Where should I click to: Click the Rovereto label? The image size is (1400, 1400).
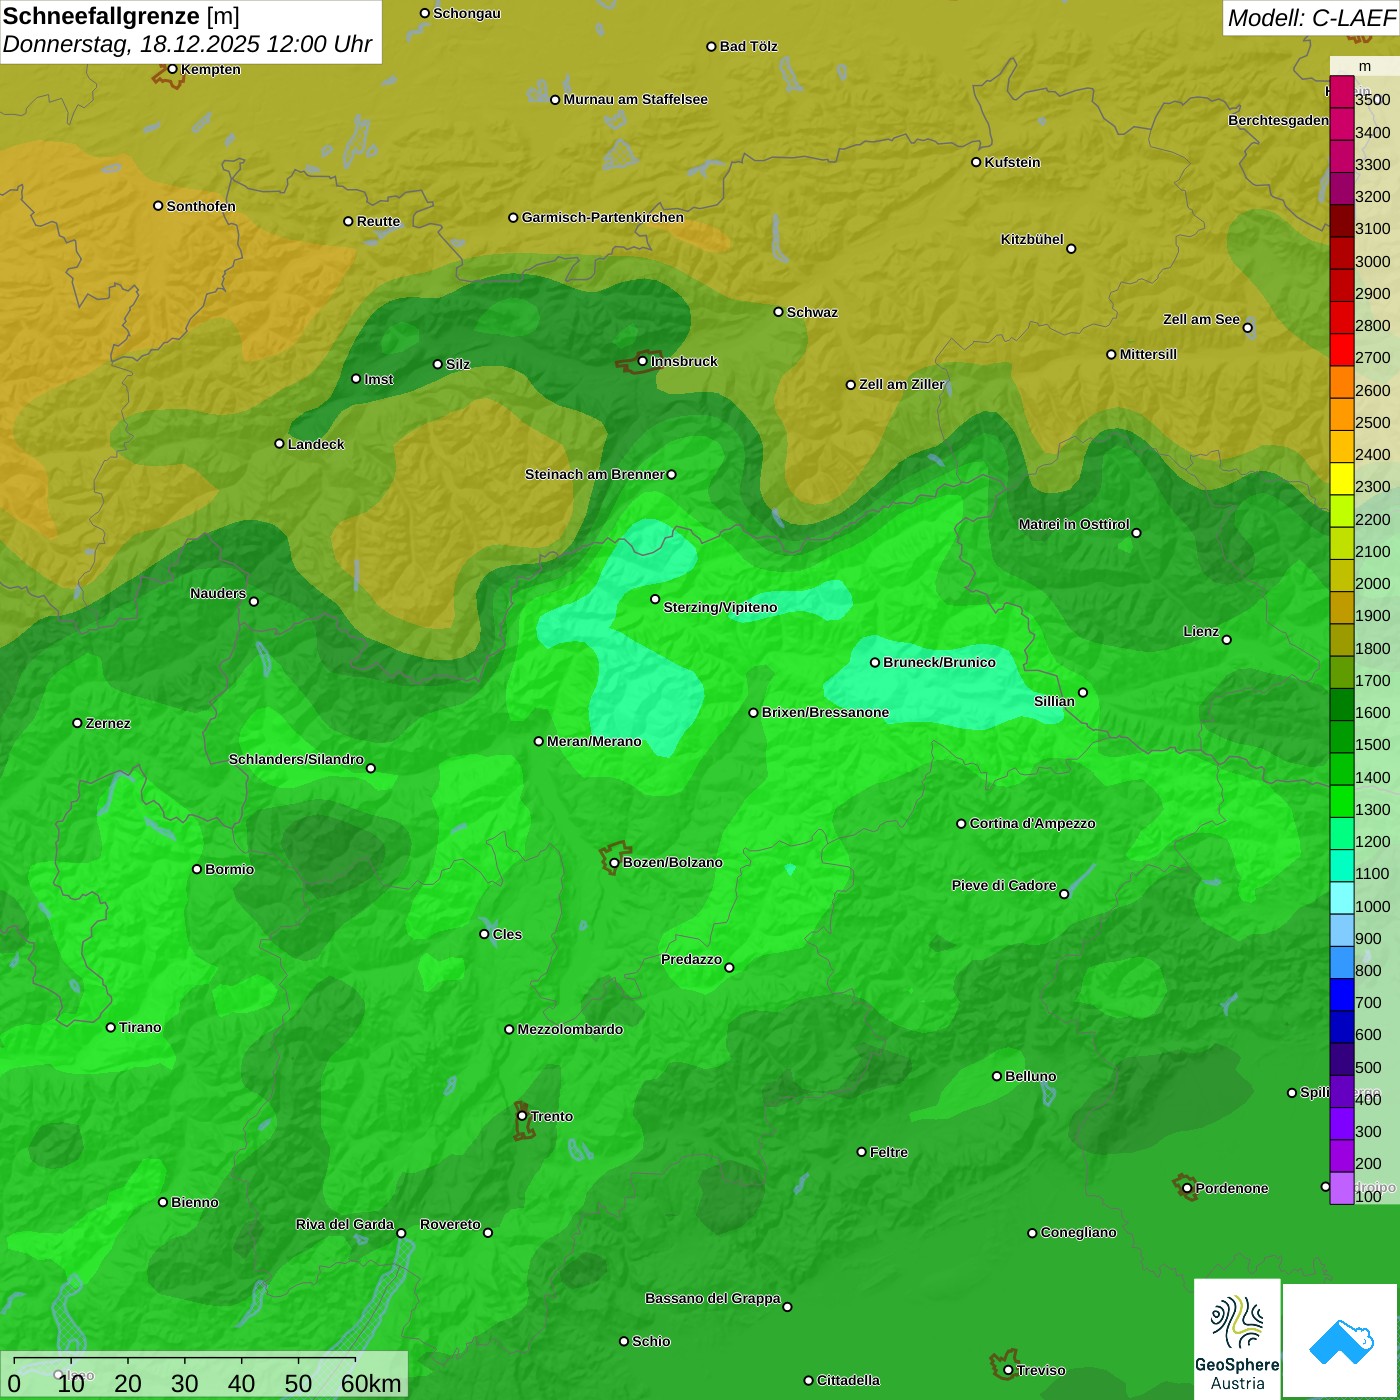pyautogui.click(x=450, y=1224)
